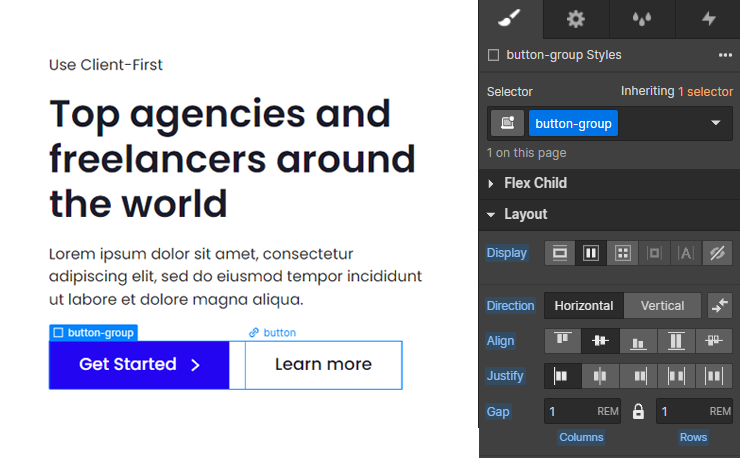The height and width of the screenshot is (458, 740).
Task: Align children to the bottom (end)
Action: 638,341
